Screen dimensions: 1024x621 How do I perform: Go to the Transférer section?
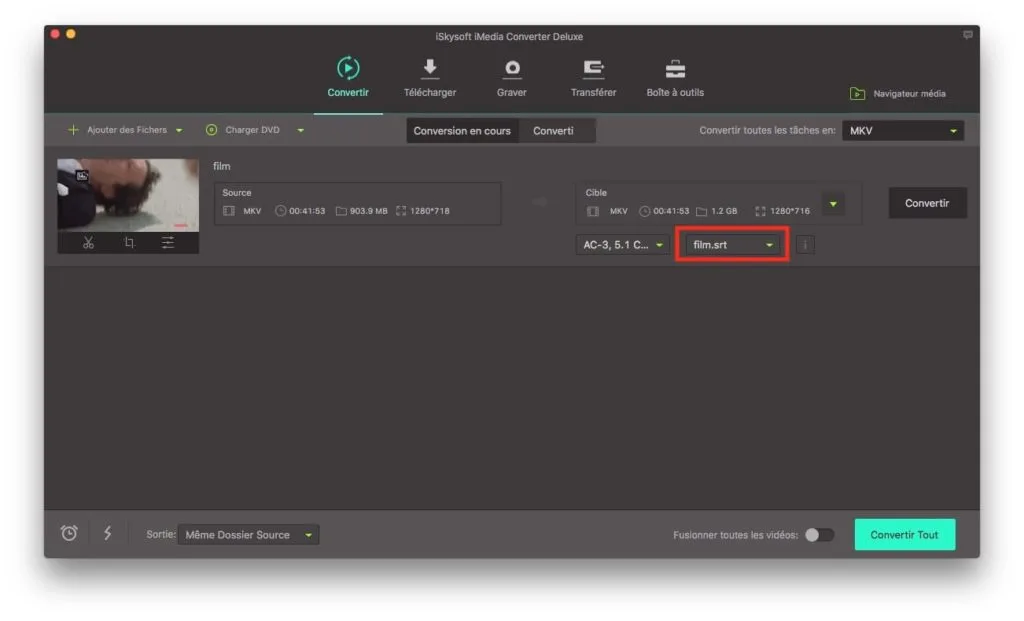(x=593, y=78)
